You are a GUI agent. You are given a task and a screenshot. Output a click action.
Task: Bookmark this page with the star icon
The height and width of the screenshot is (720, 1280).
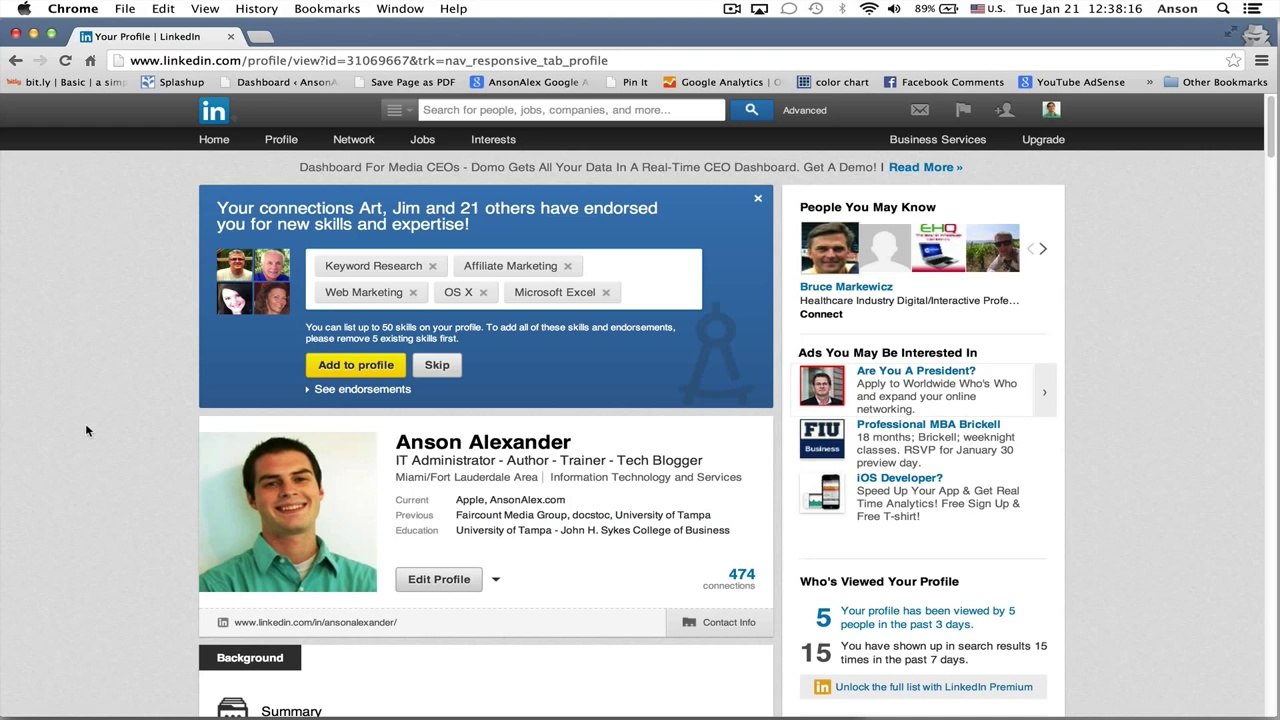coord(1233,60)
